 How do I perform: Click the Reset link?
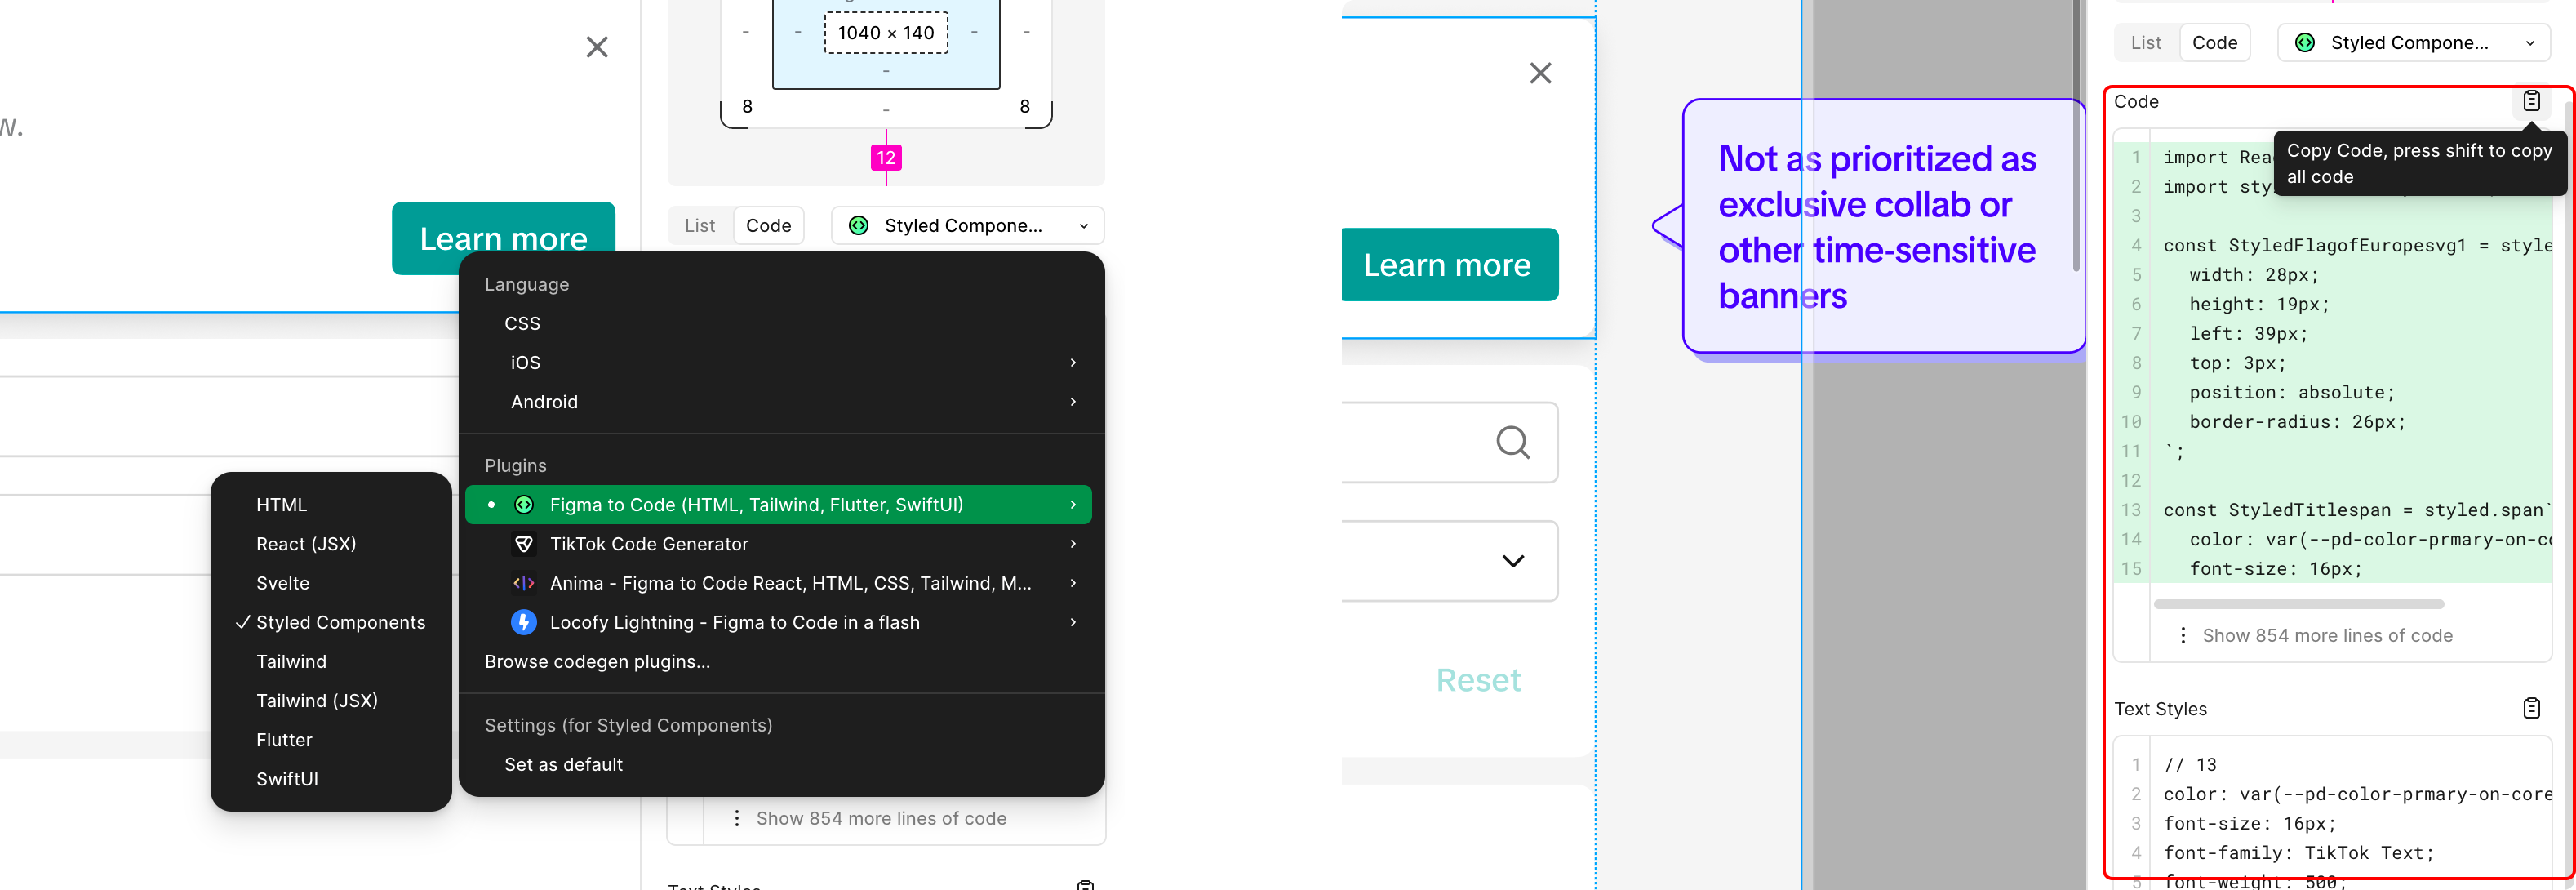coord(1478,680)
